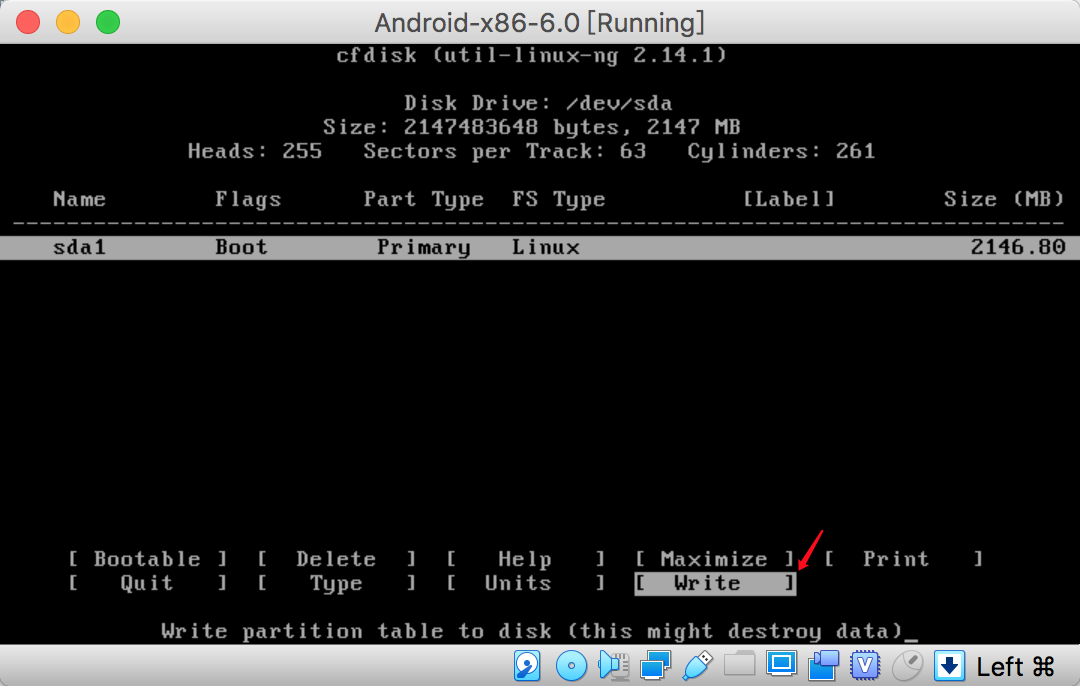The height and width of the screenshot is (686, 1080).
Task: Click the Left Command host key indicator
Action: 1013,666
